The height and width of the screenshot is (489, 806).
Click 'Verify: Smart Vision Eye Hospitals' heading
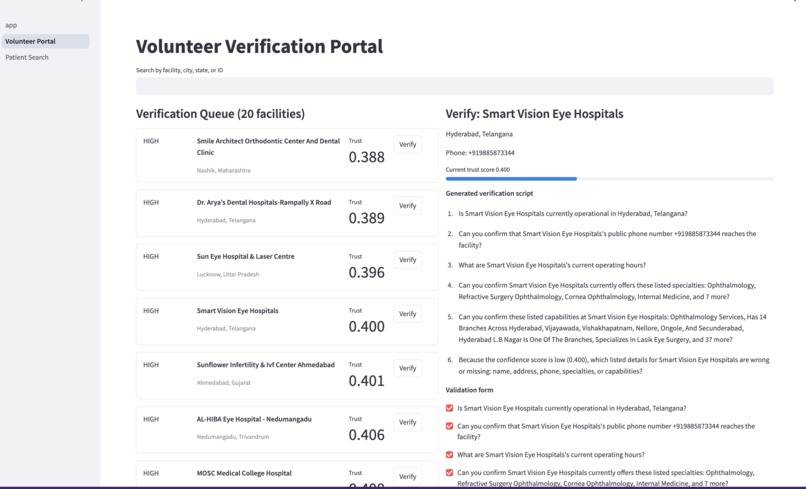[534, 114]
